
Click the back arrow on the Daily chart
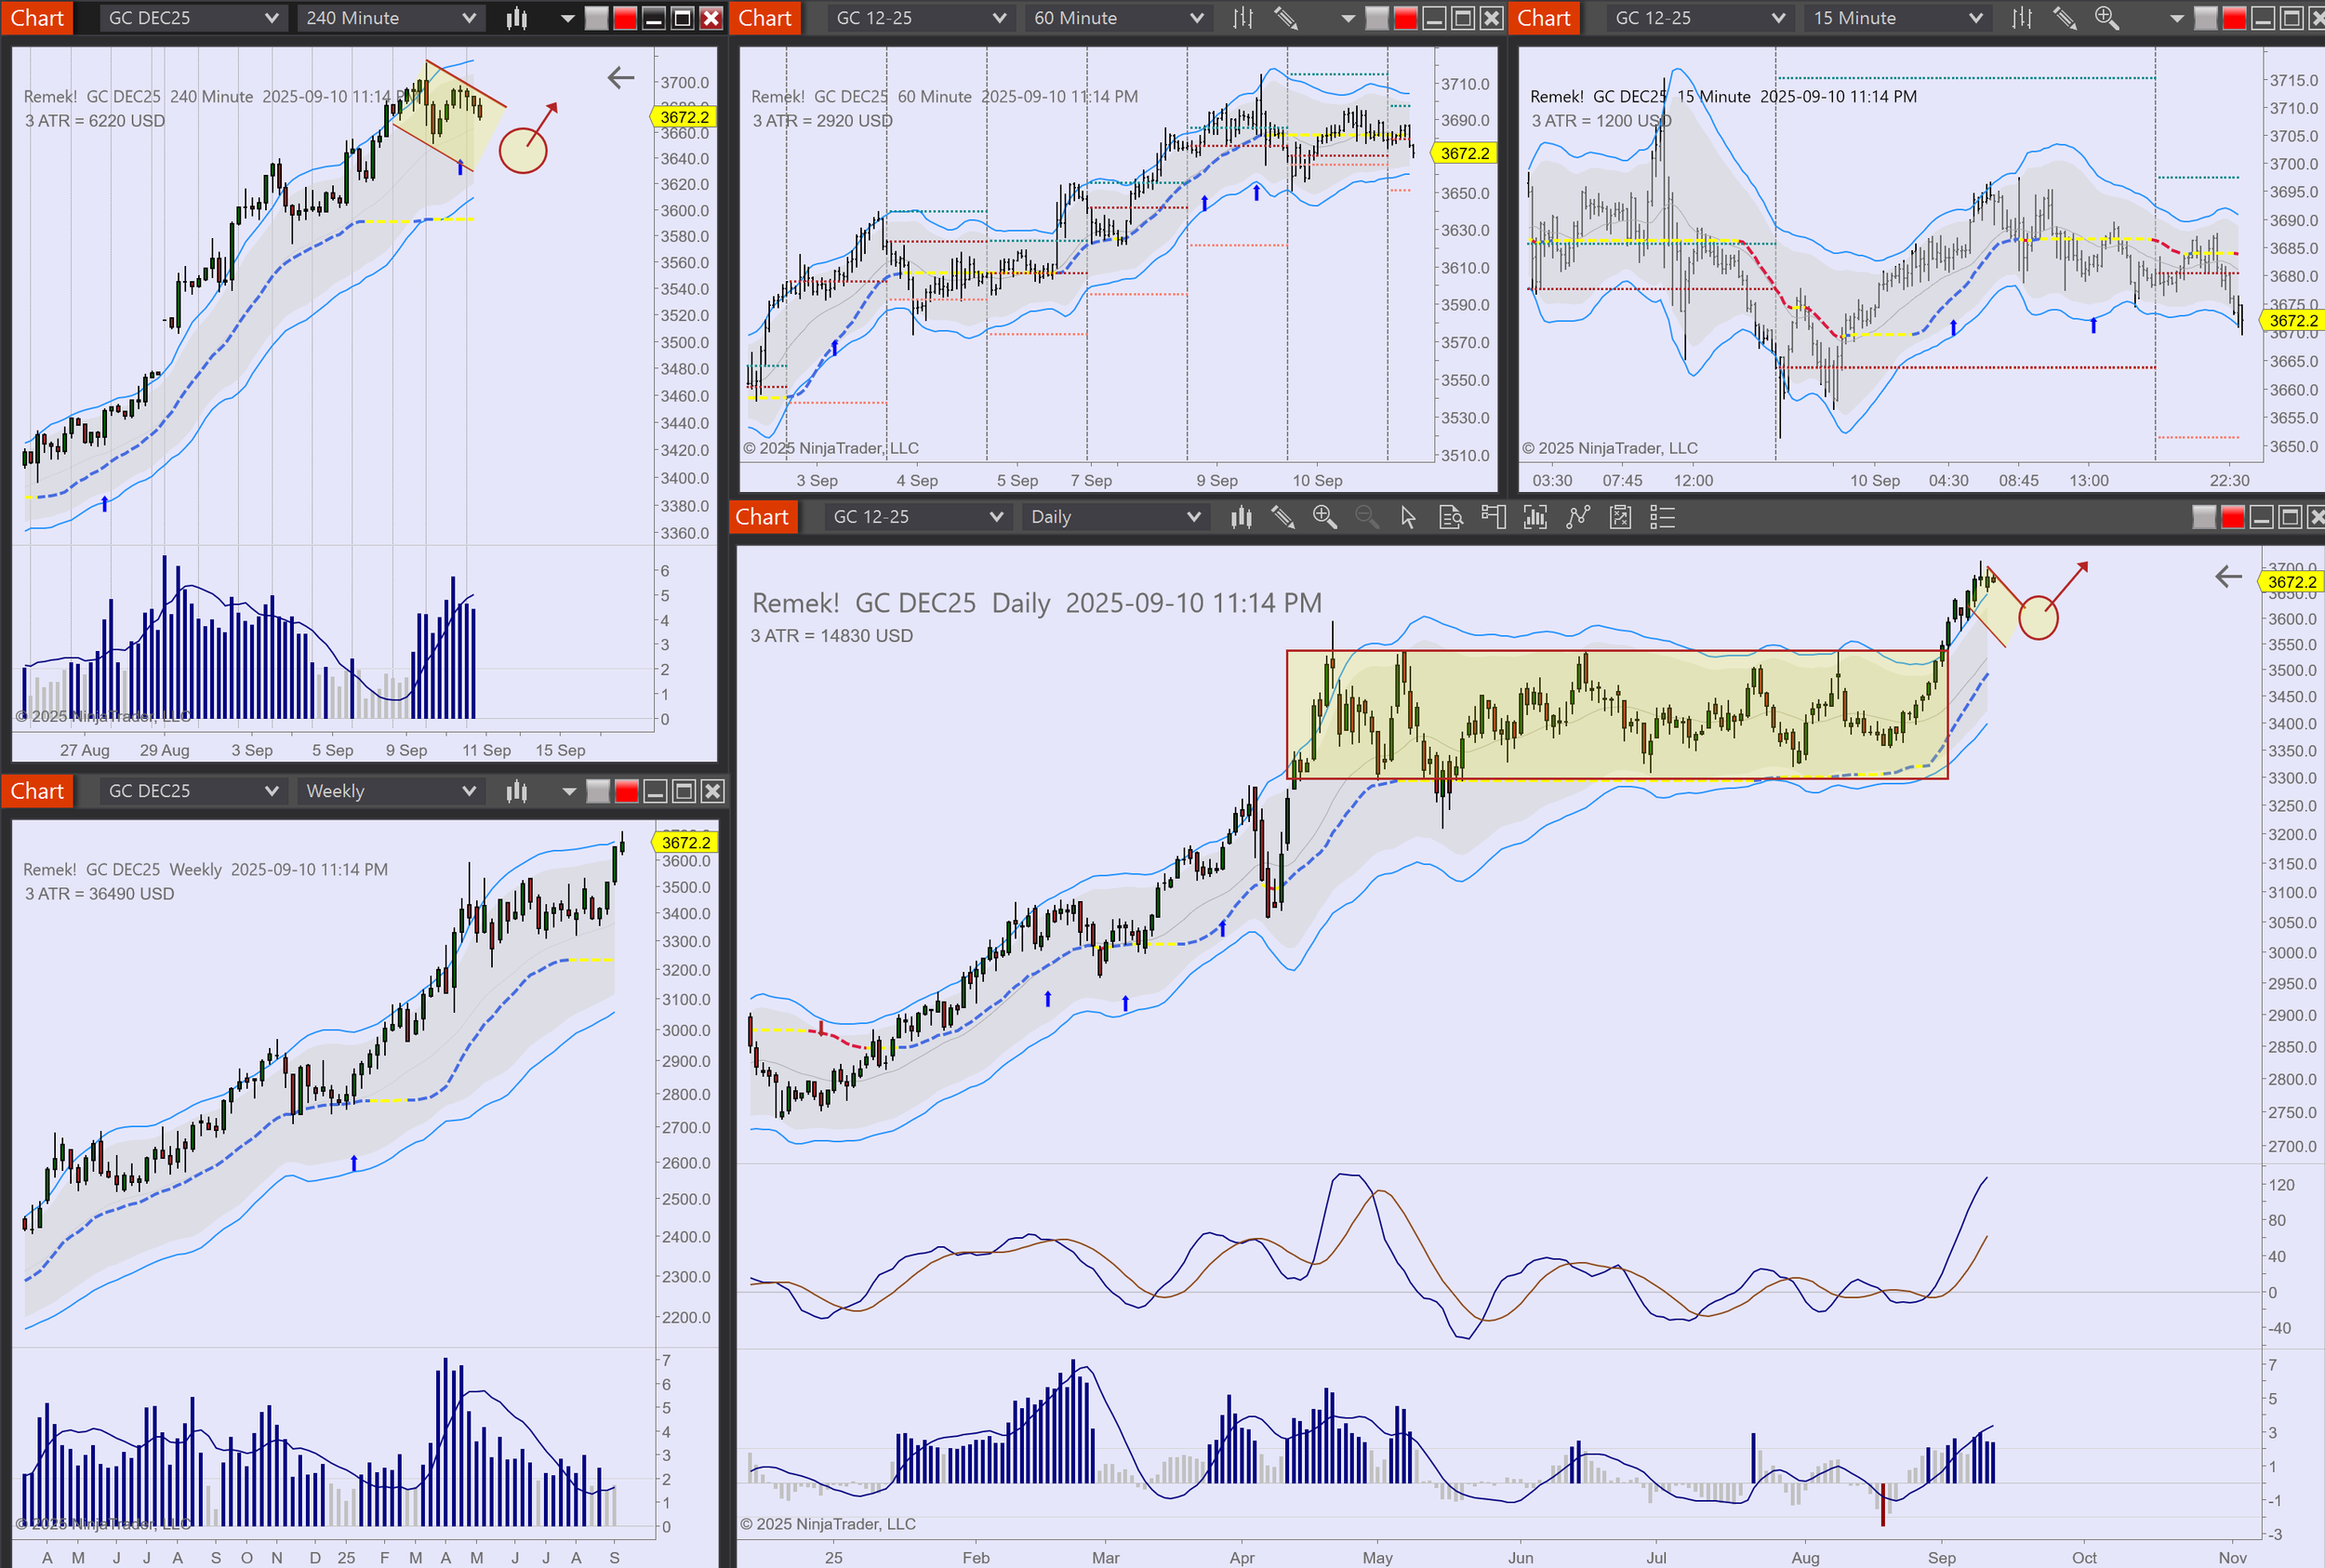point(2228,576)
